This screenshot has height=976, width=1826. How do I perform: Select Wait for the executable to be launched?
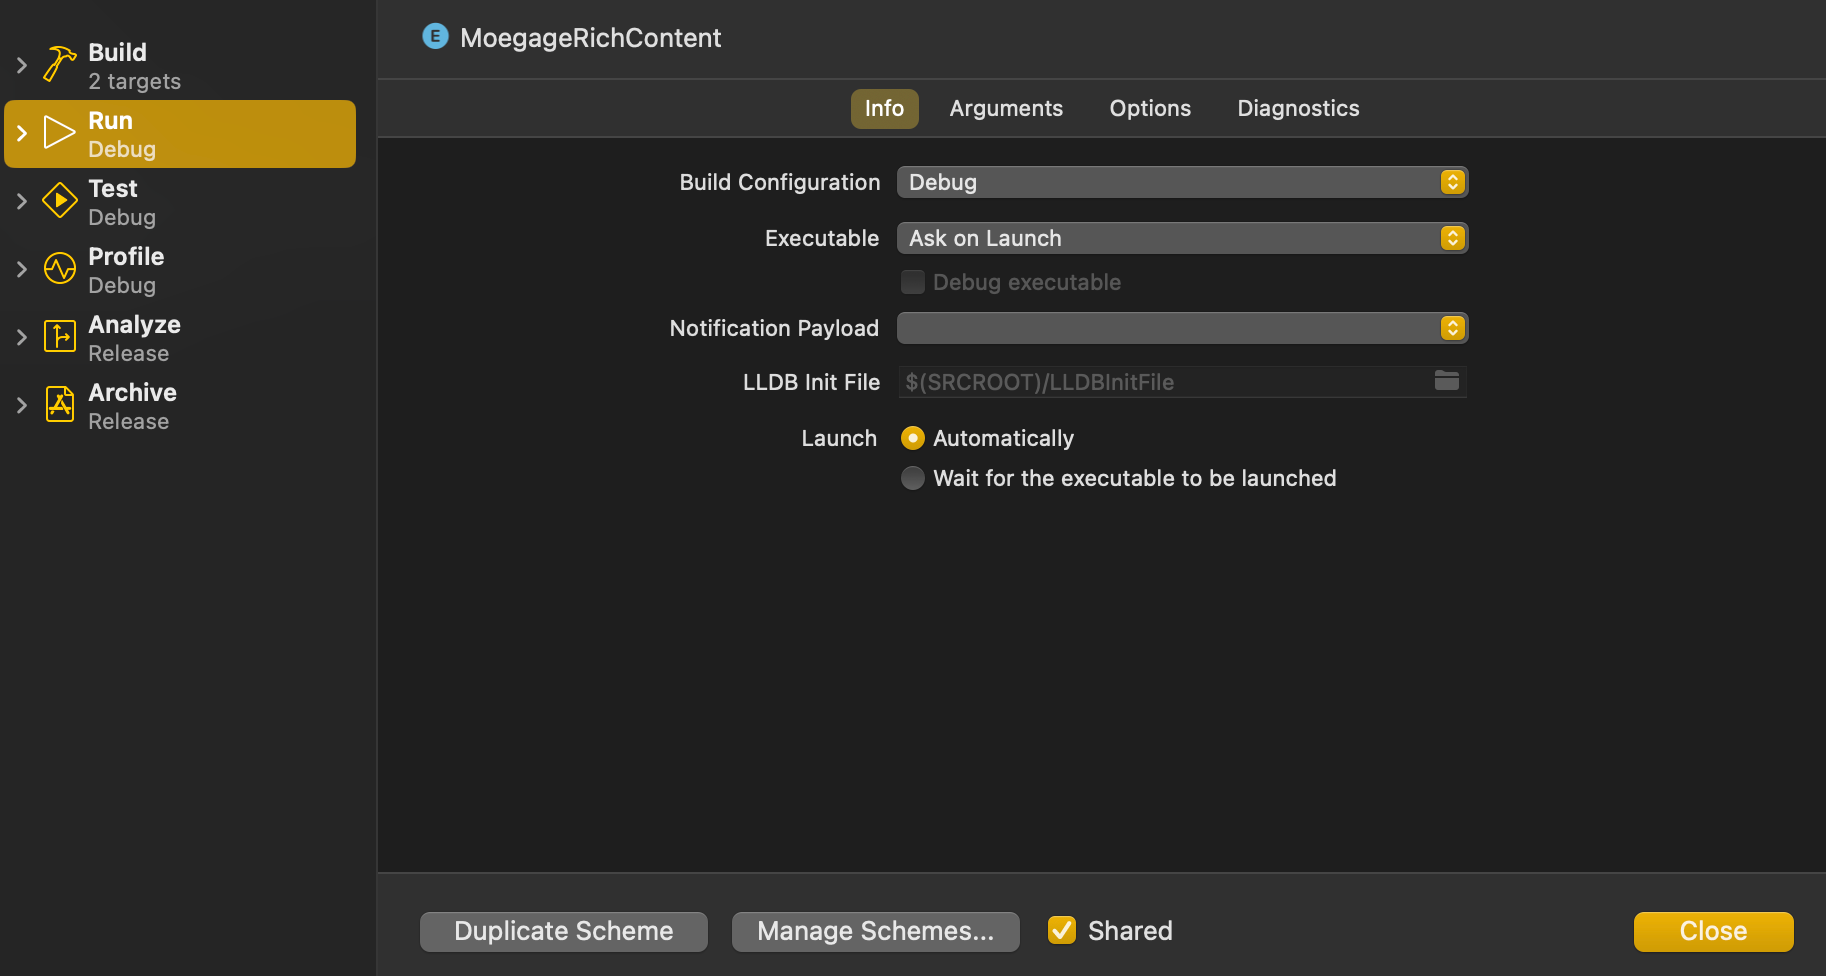click(x=912, y=478)
